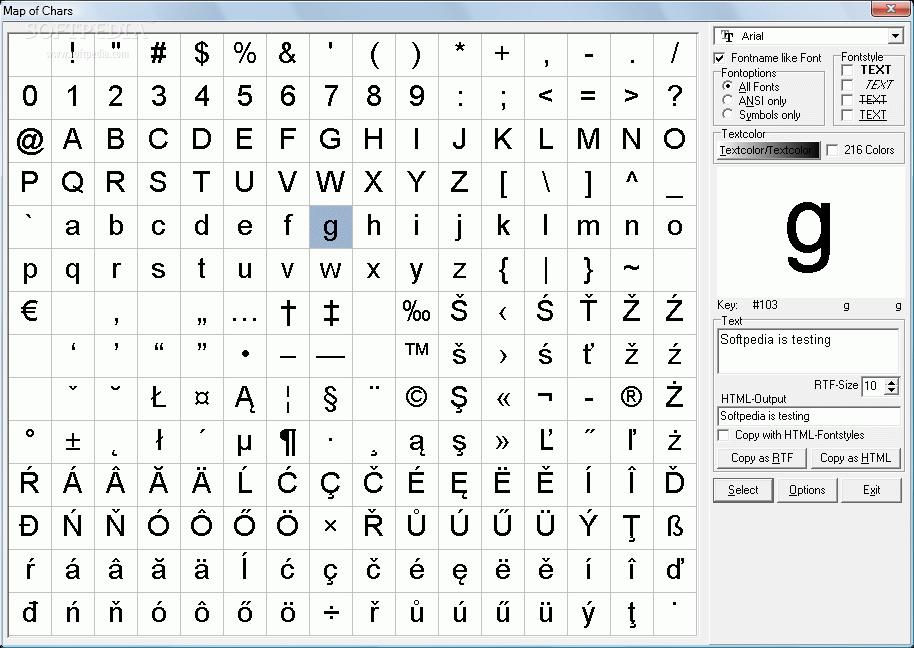914x648 pixels.
Task: Pick the double dagger ‡ cell
Action: (x=331, y=313)
